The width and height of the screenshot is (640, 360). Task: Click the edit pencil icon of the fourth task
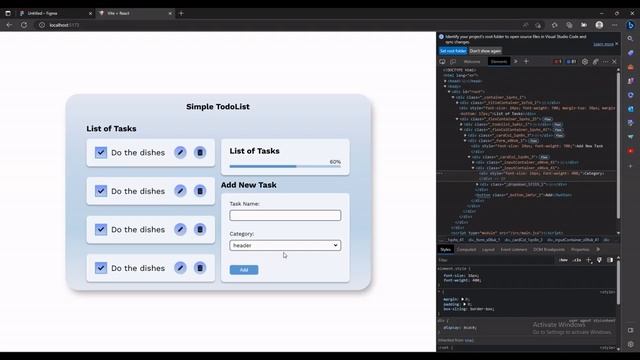180,268
